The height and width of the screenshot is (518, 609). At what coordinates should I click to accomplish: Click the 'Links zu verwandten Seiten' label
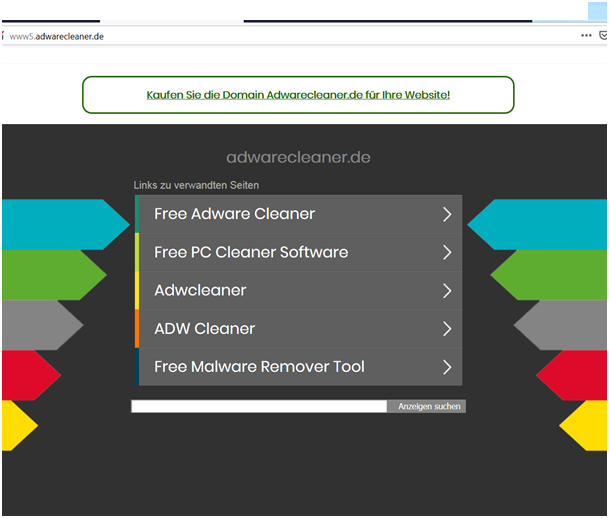pos(196,185)
